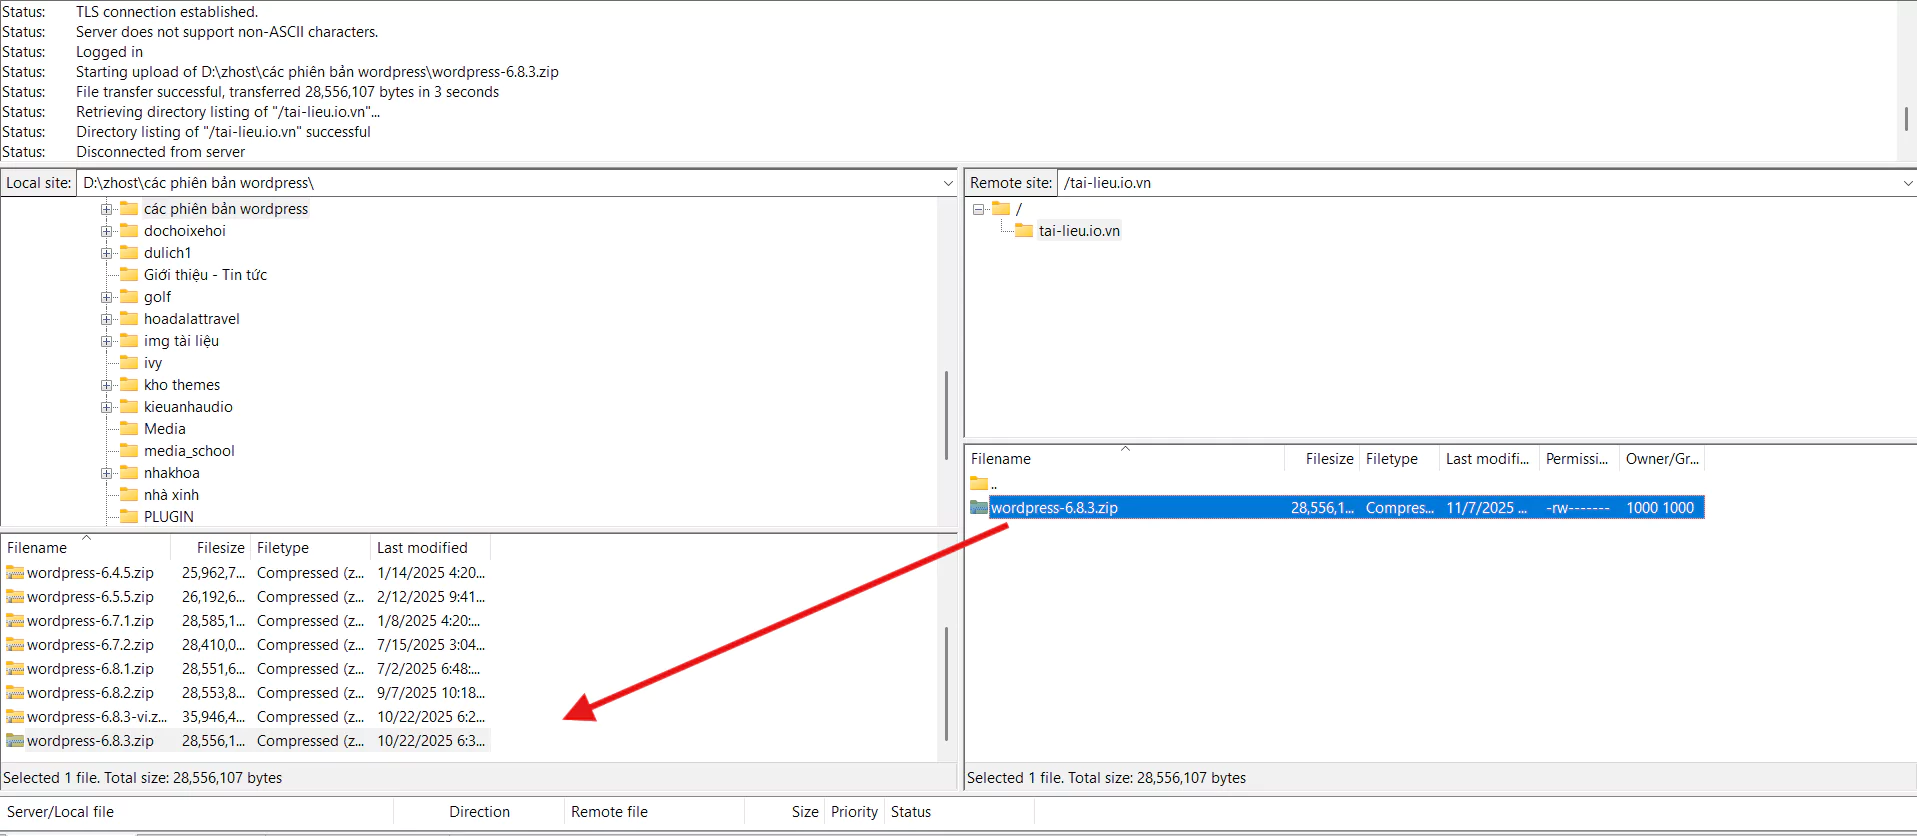1917x836 pixels.
Task: Sort local files by Filesize column
Action: tap(220, 548)
